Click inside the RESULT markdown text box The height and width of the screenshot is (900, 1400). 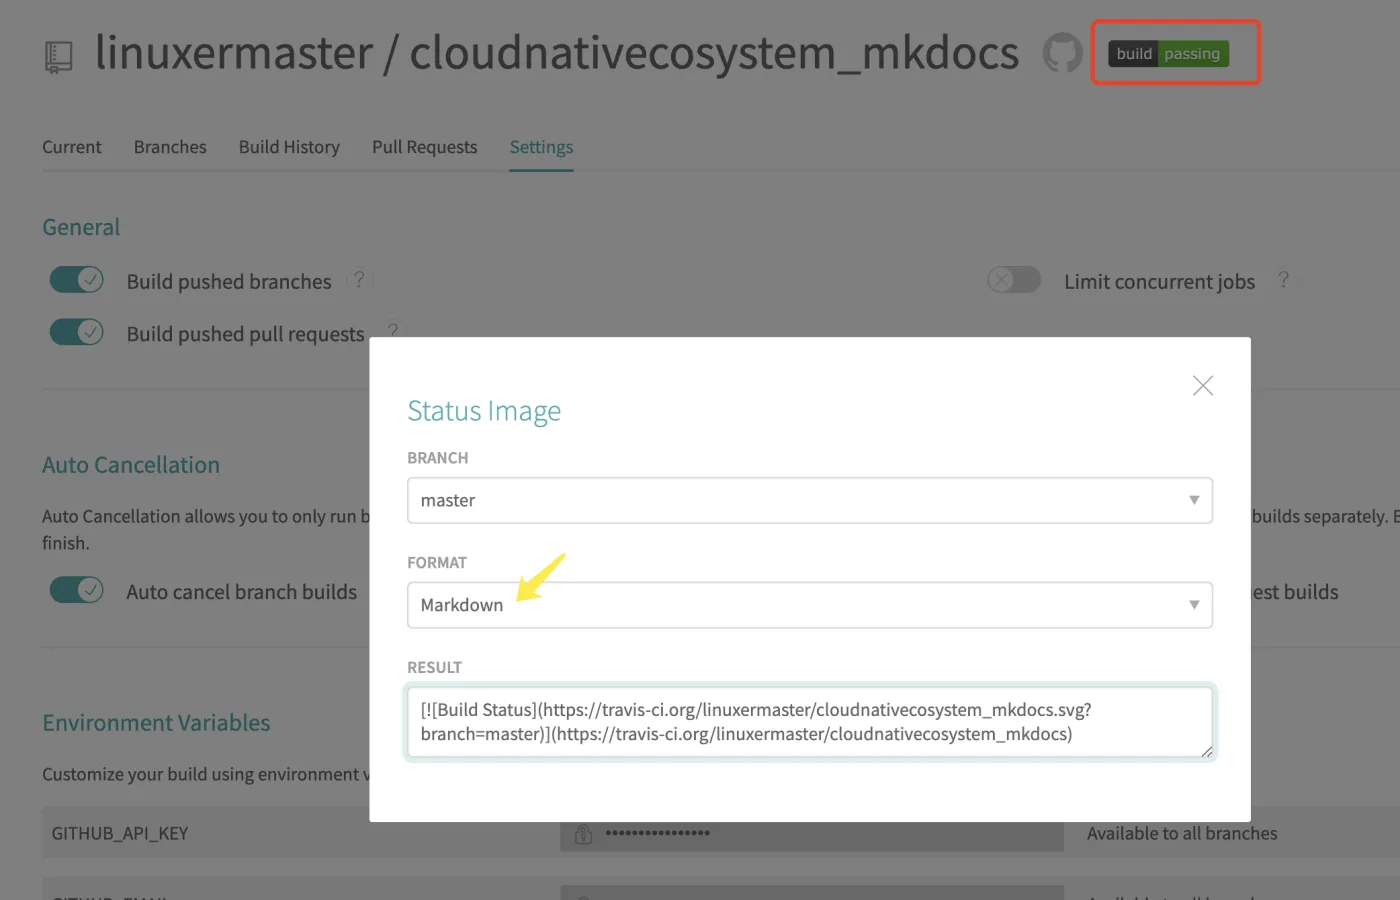(x=810, y=722)
